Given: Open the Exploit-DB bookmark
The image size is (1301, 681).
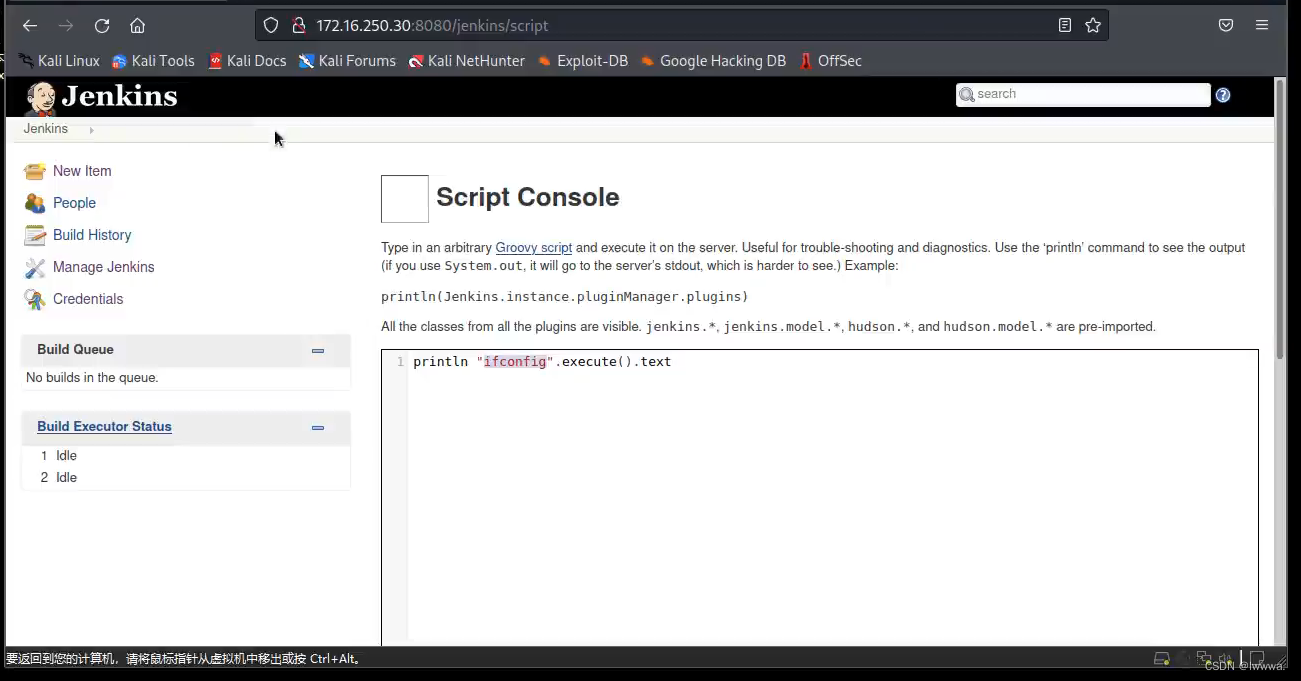Looking at the screenshot, I should click(583, 61).
